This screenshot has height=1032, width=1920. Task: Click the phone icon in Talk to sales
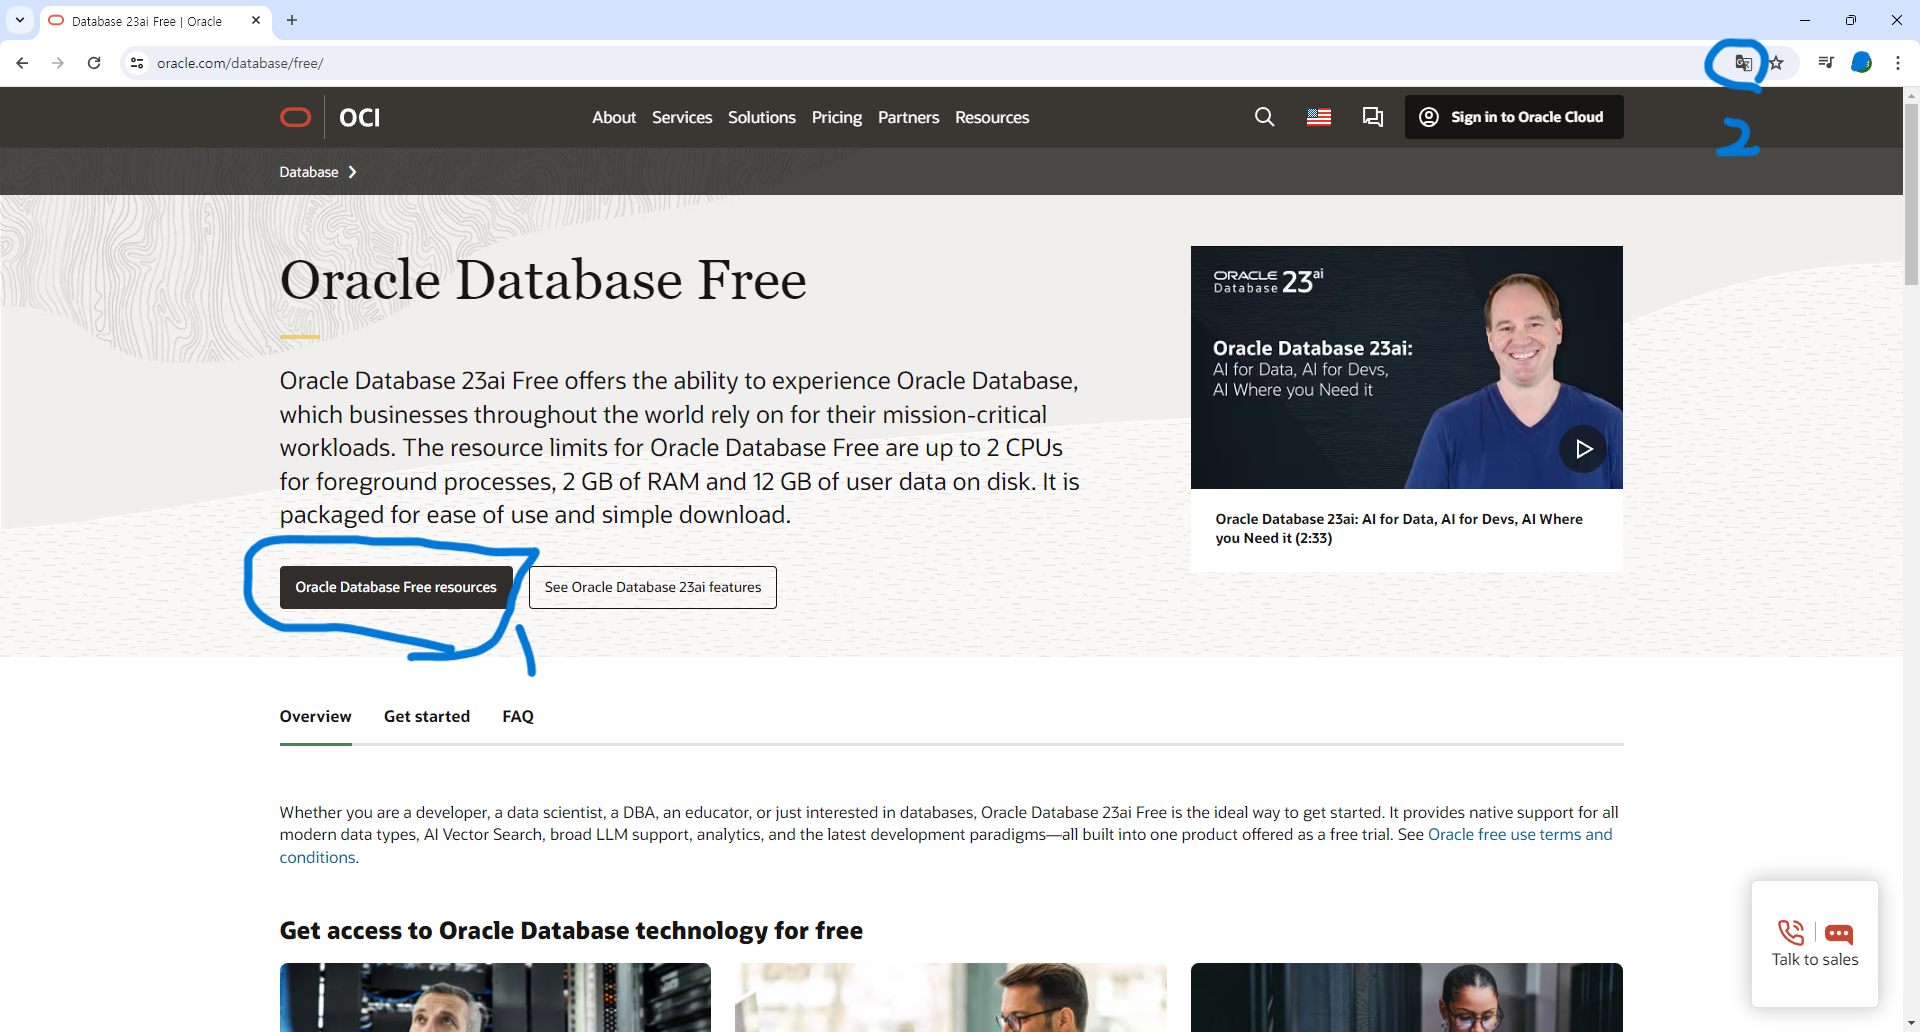click(1791, 933)
